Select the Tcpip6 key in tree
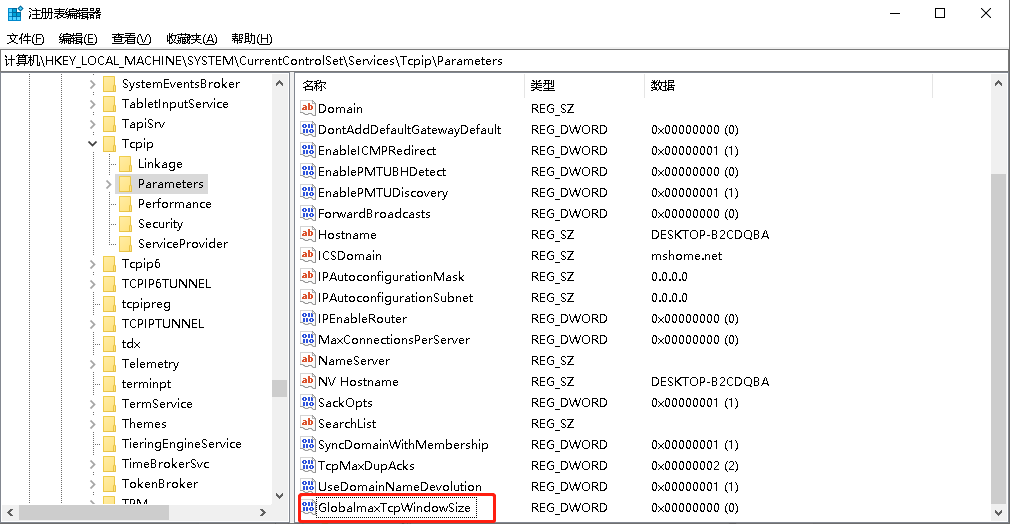The height and width of the screenshot is (524, 1010). tap(141, 264)
